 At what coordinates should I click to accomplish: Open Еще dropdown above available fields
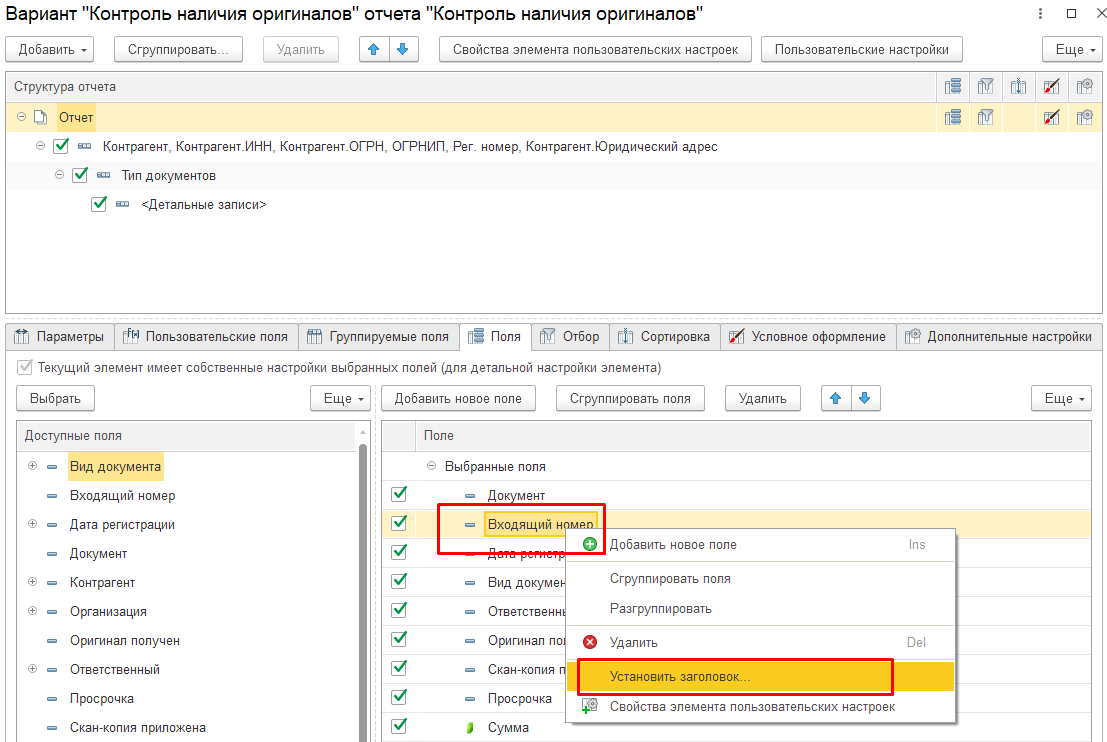[340, 398]
